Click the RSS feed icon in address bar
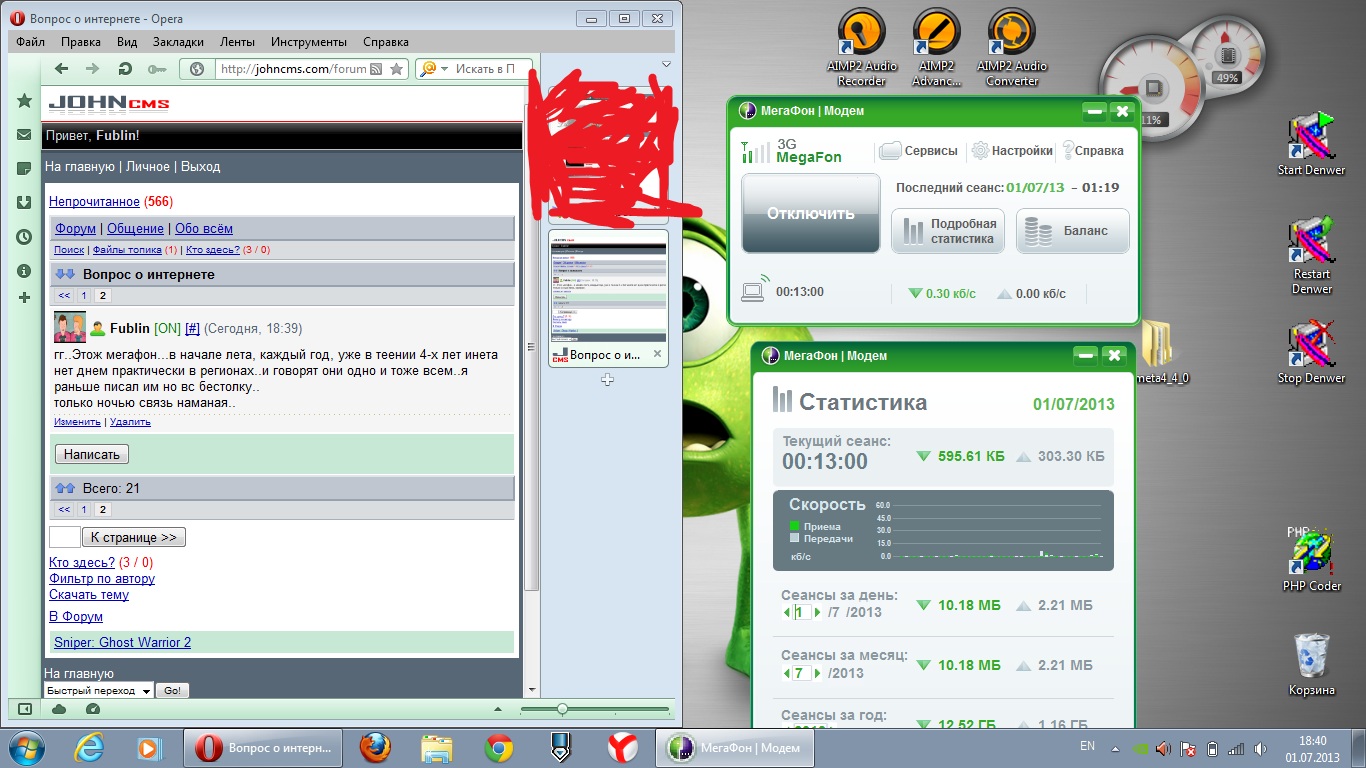The height and width of the screenshot is (768, 1366). pyautogui.click(x=376, y=69)
